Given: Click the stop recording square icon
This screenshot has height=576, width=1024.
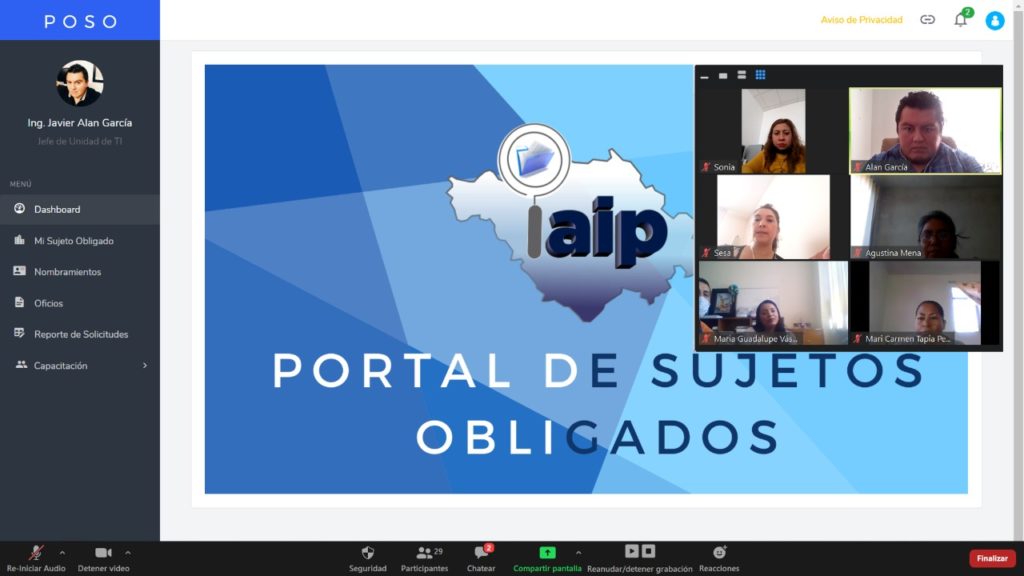Looking at the screenshot, I should point(648,551).
